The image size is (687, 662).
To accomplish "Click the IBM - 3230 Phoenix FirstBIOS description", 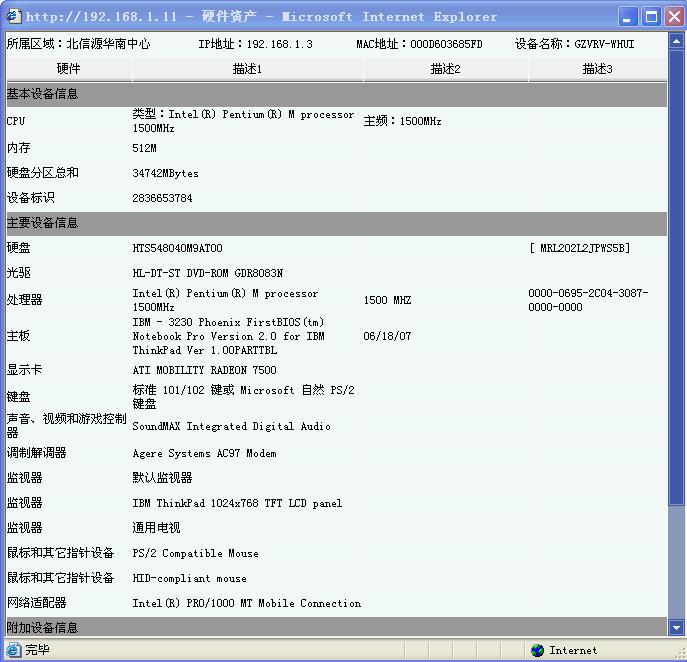I will 229,336.
